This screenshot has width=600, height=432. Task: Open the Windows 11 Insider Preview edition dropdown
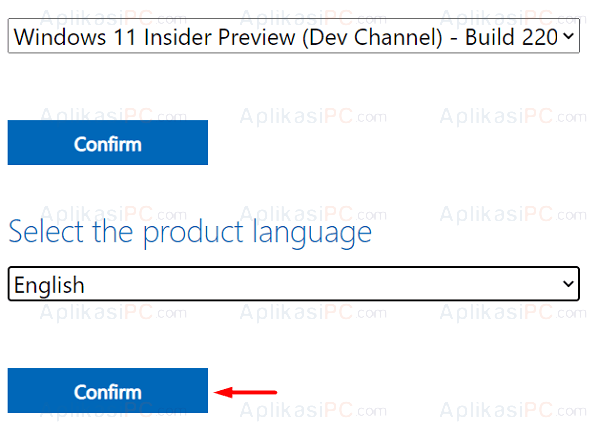(293, 36)
